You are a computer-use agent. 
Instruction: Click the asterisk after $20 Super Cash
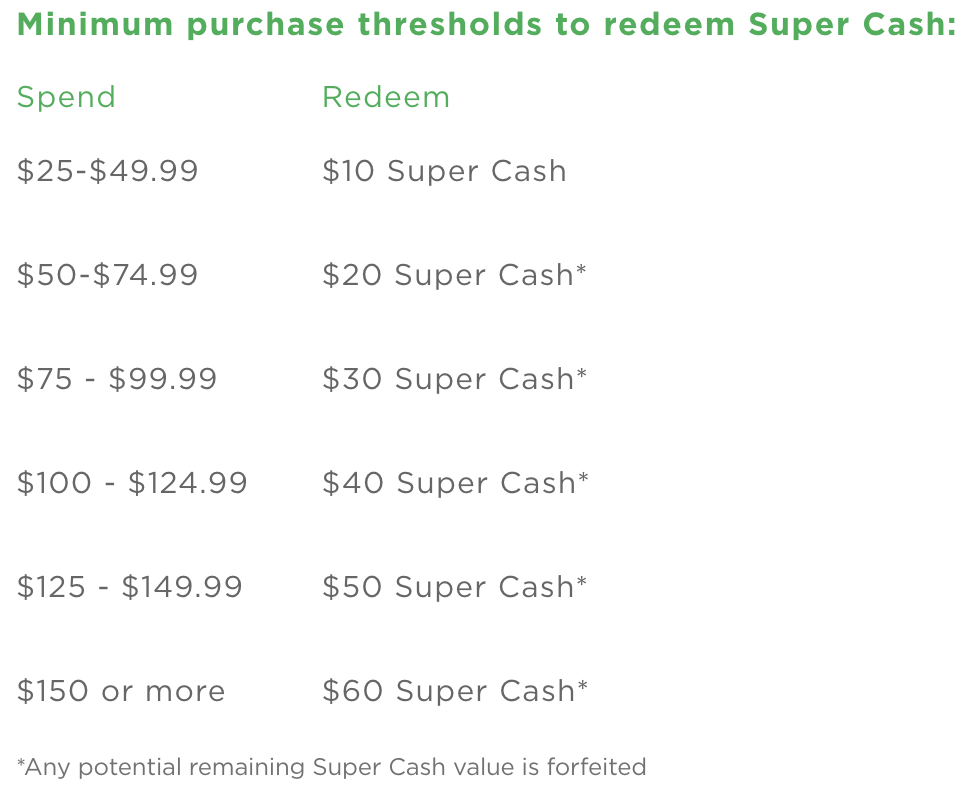[581, 269]
